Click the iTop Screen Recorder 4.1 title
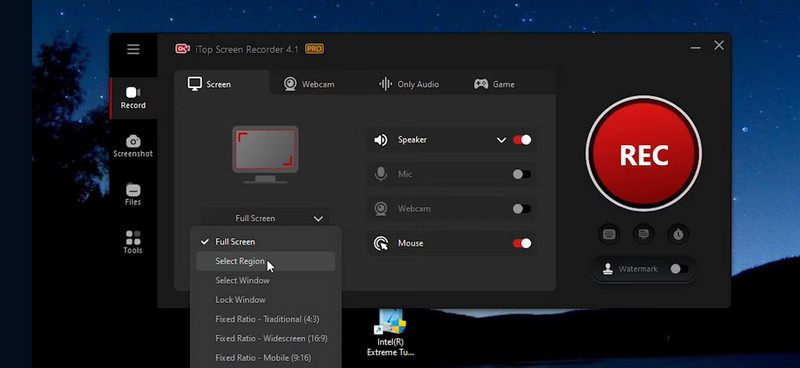This screenshot has height=368, width=800. pos(247,50)
